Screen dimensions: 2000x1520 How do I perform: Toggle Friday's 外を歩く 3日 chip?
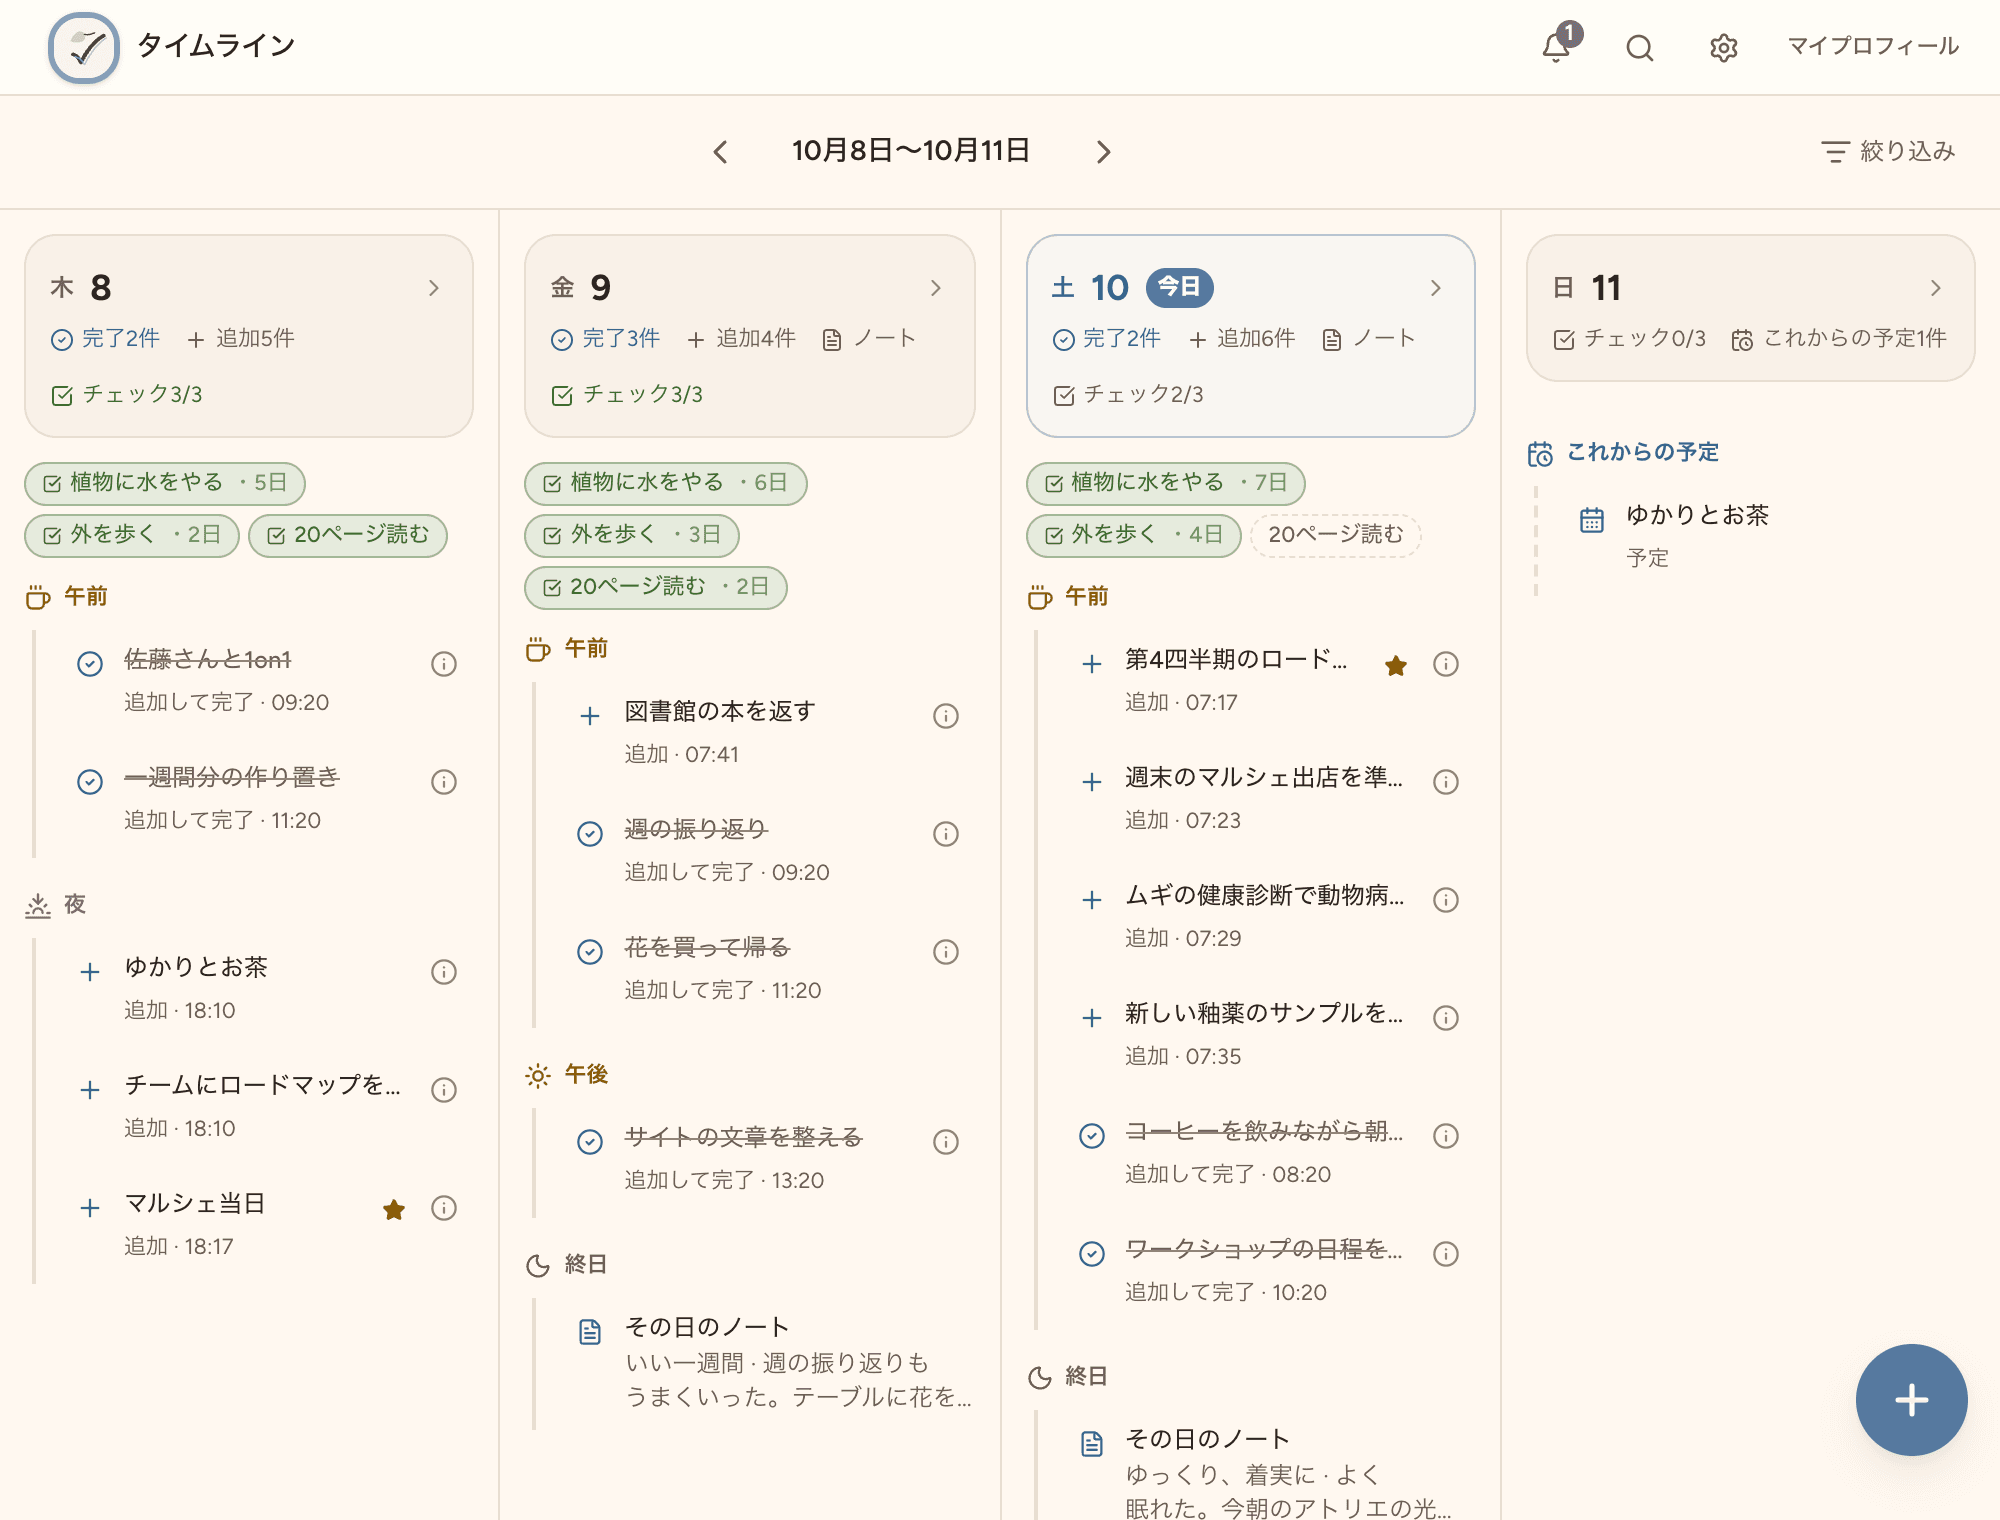632,535
